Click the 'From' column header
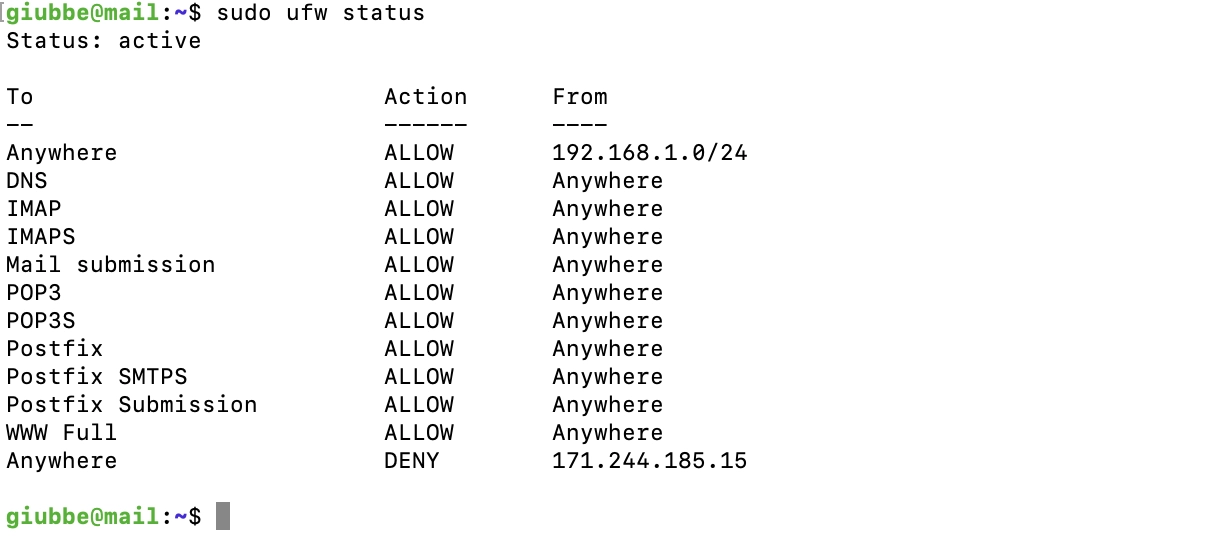Screen dimensions: 1226x540 click(x=580, y=97)
